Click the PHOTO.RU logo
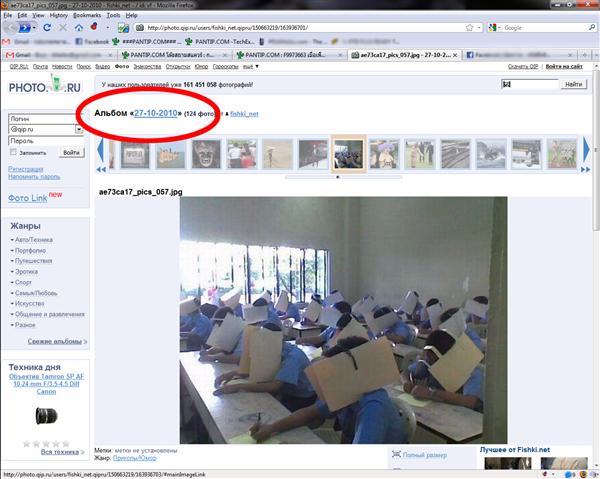The height and width of the screenshot is (479, 600). coord(45,85)
